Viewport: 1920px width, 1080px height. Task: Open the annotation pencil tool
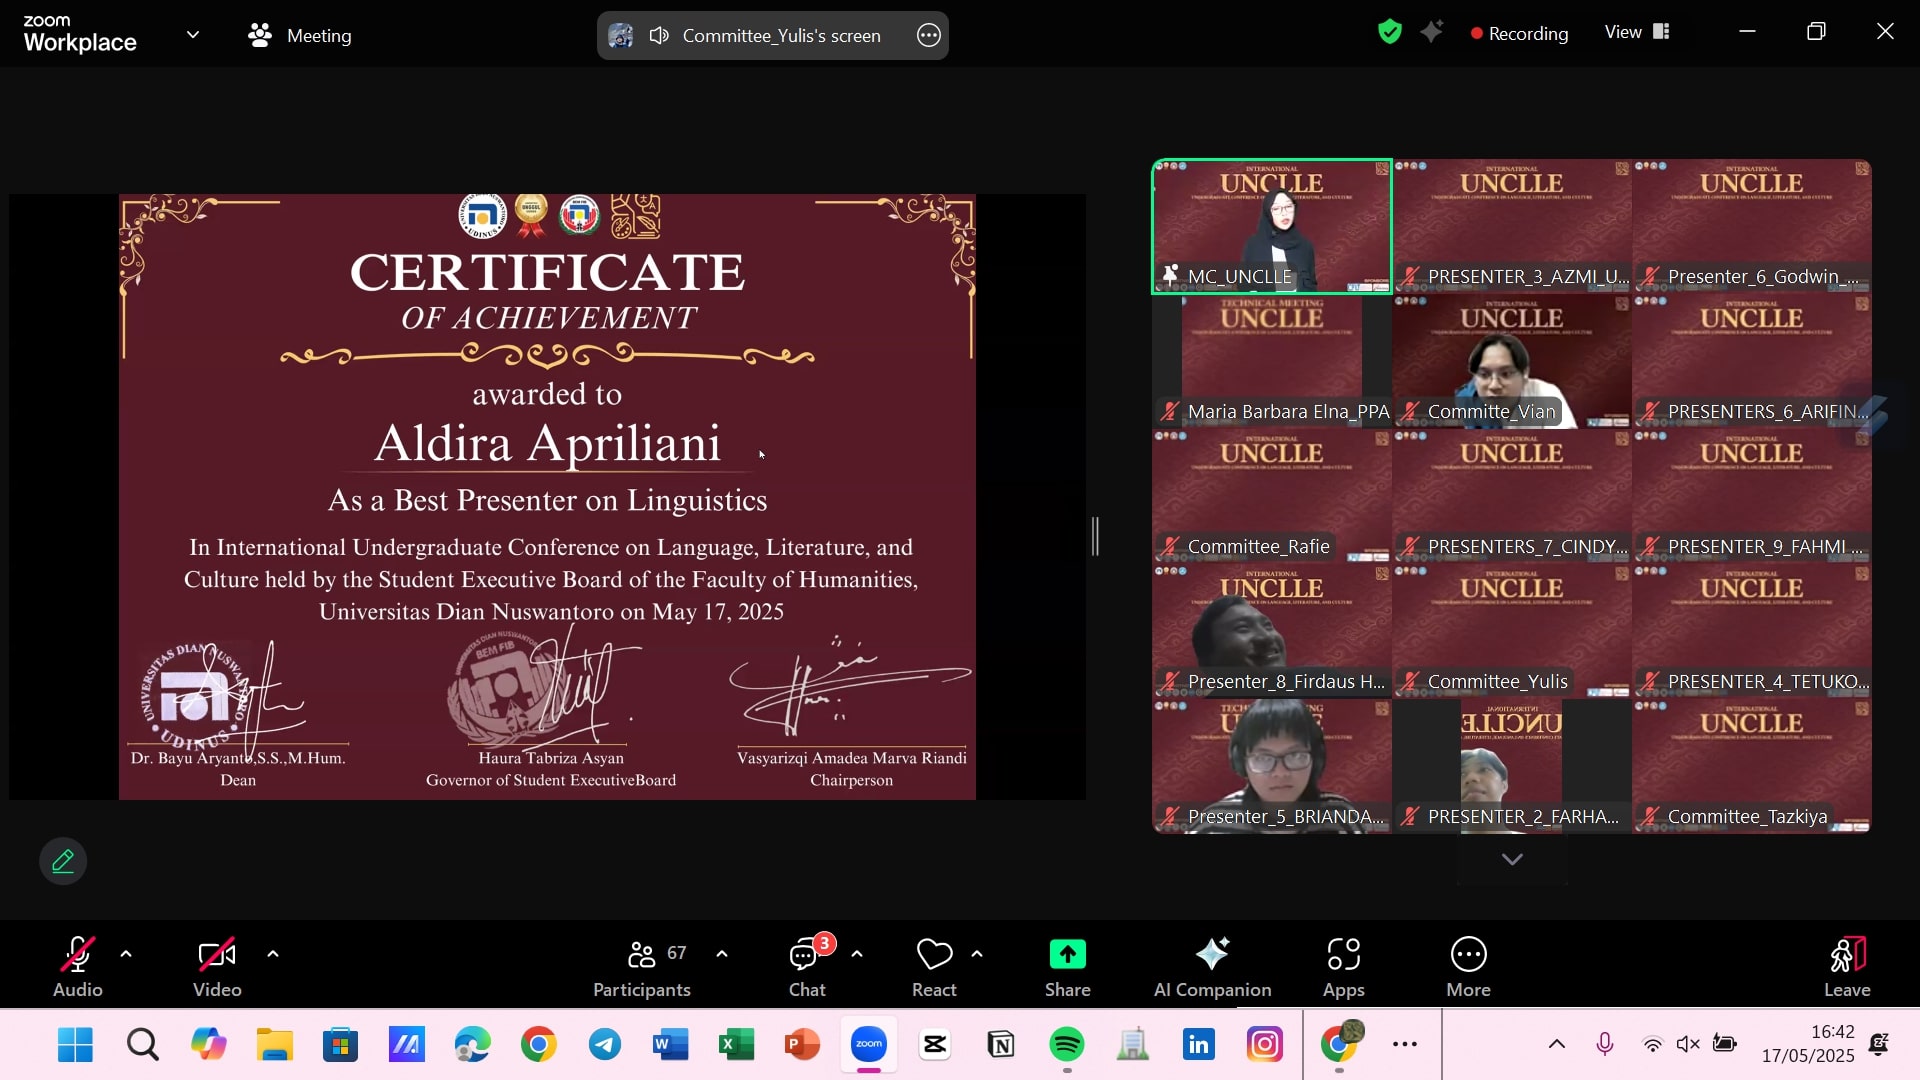63,861
